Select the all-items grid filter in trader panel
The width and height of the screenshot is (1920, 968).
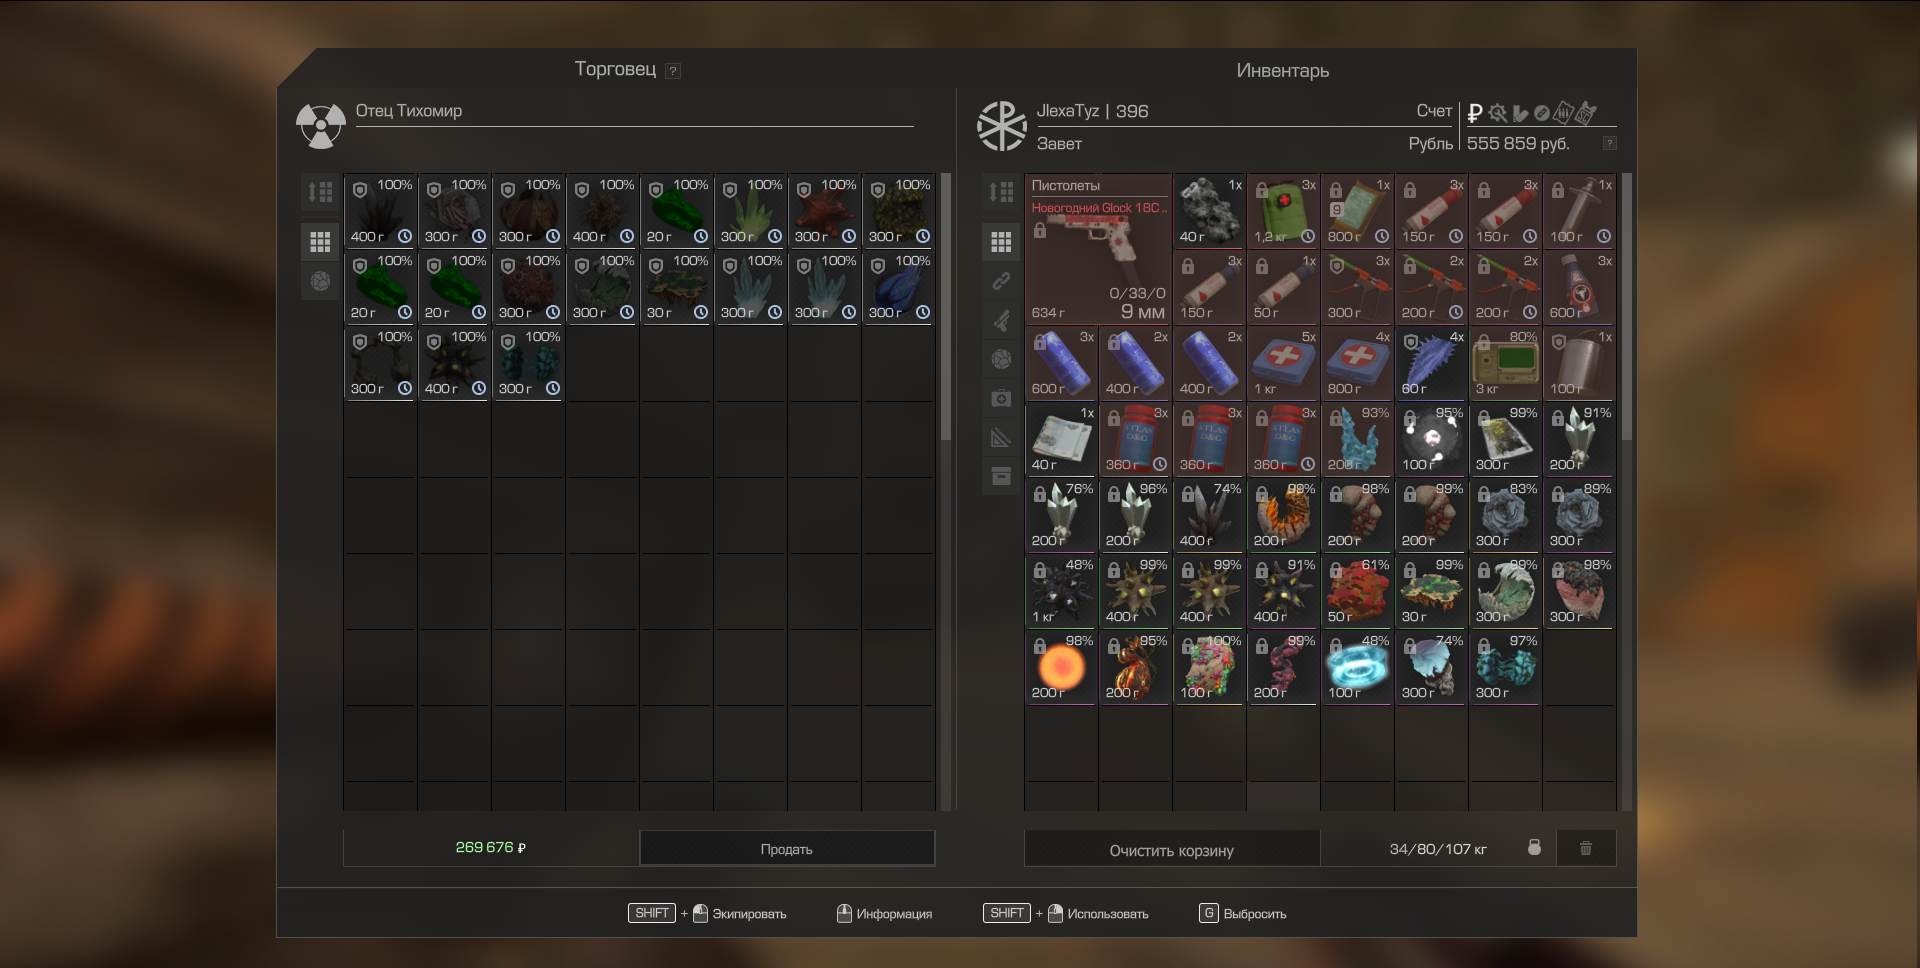320,241
